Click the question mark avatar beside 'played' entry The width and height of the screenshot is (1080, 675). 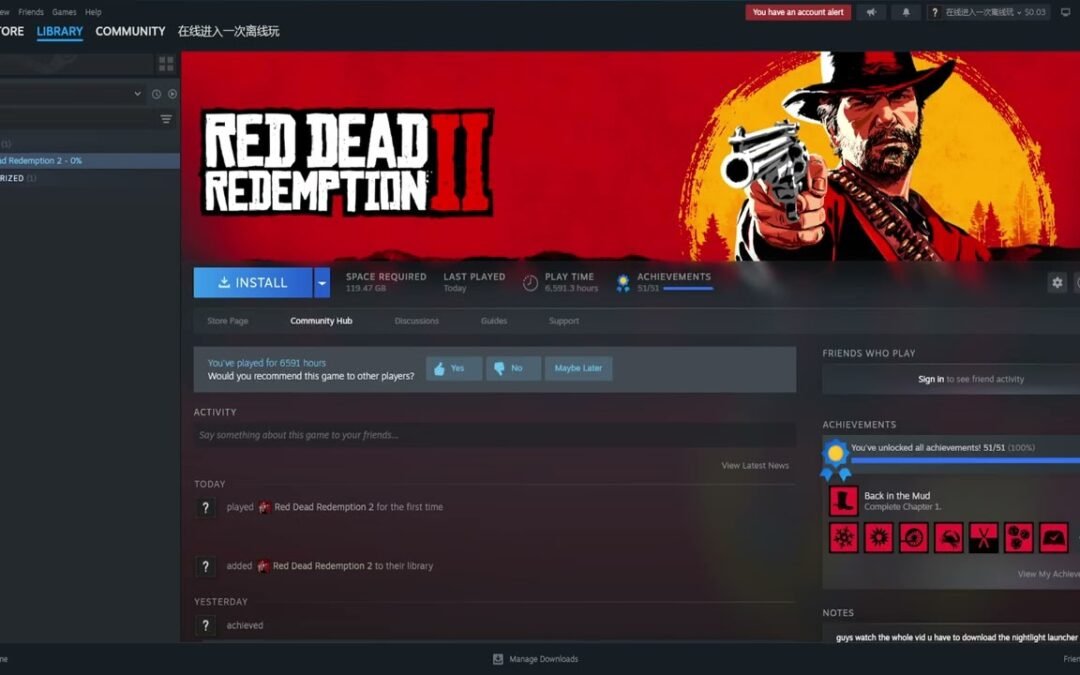tap(205, 508)
